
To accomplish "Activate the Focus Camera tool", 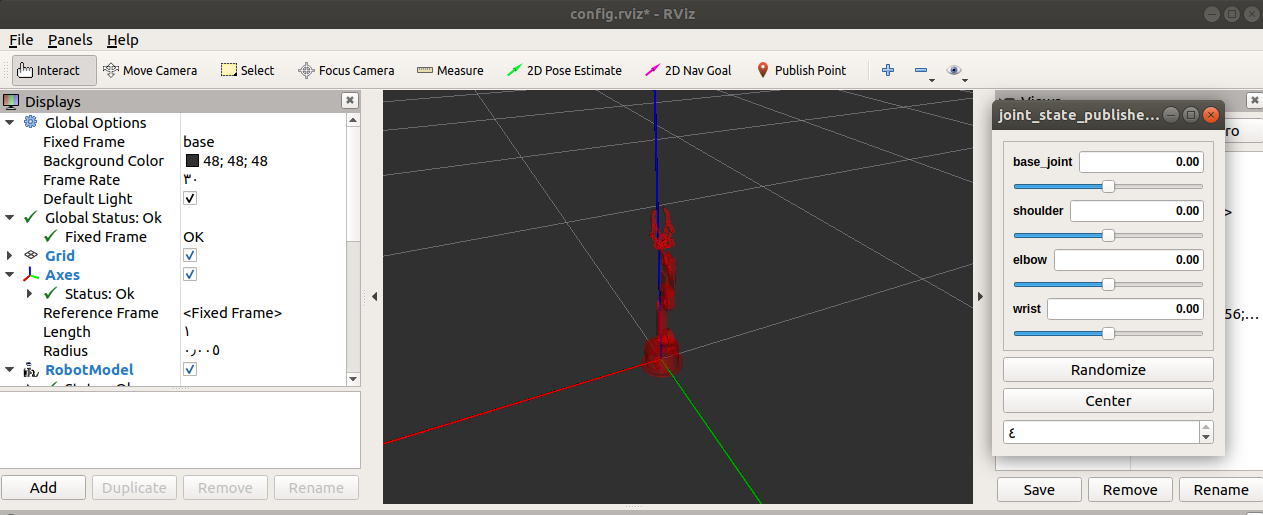I will pos(346,70).
